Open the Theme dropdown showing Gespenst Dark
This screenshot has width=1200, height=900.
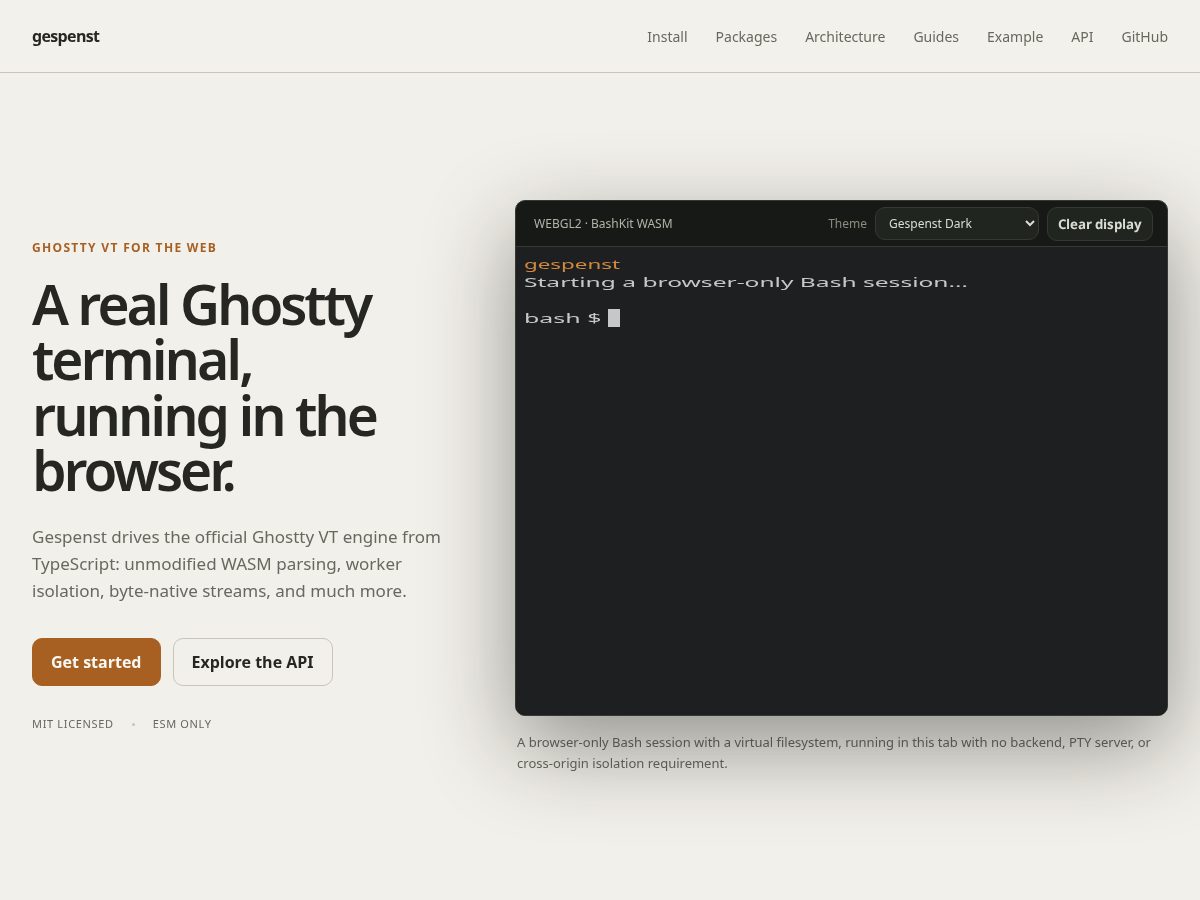(957, 224)
